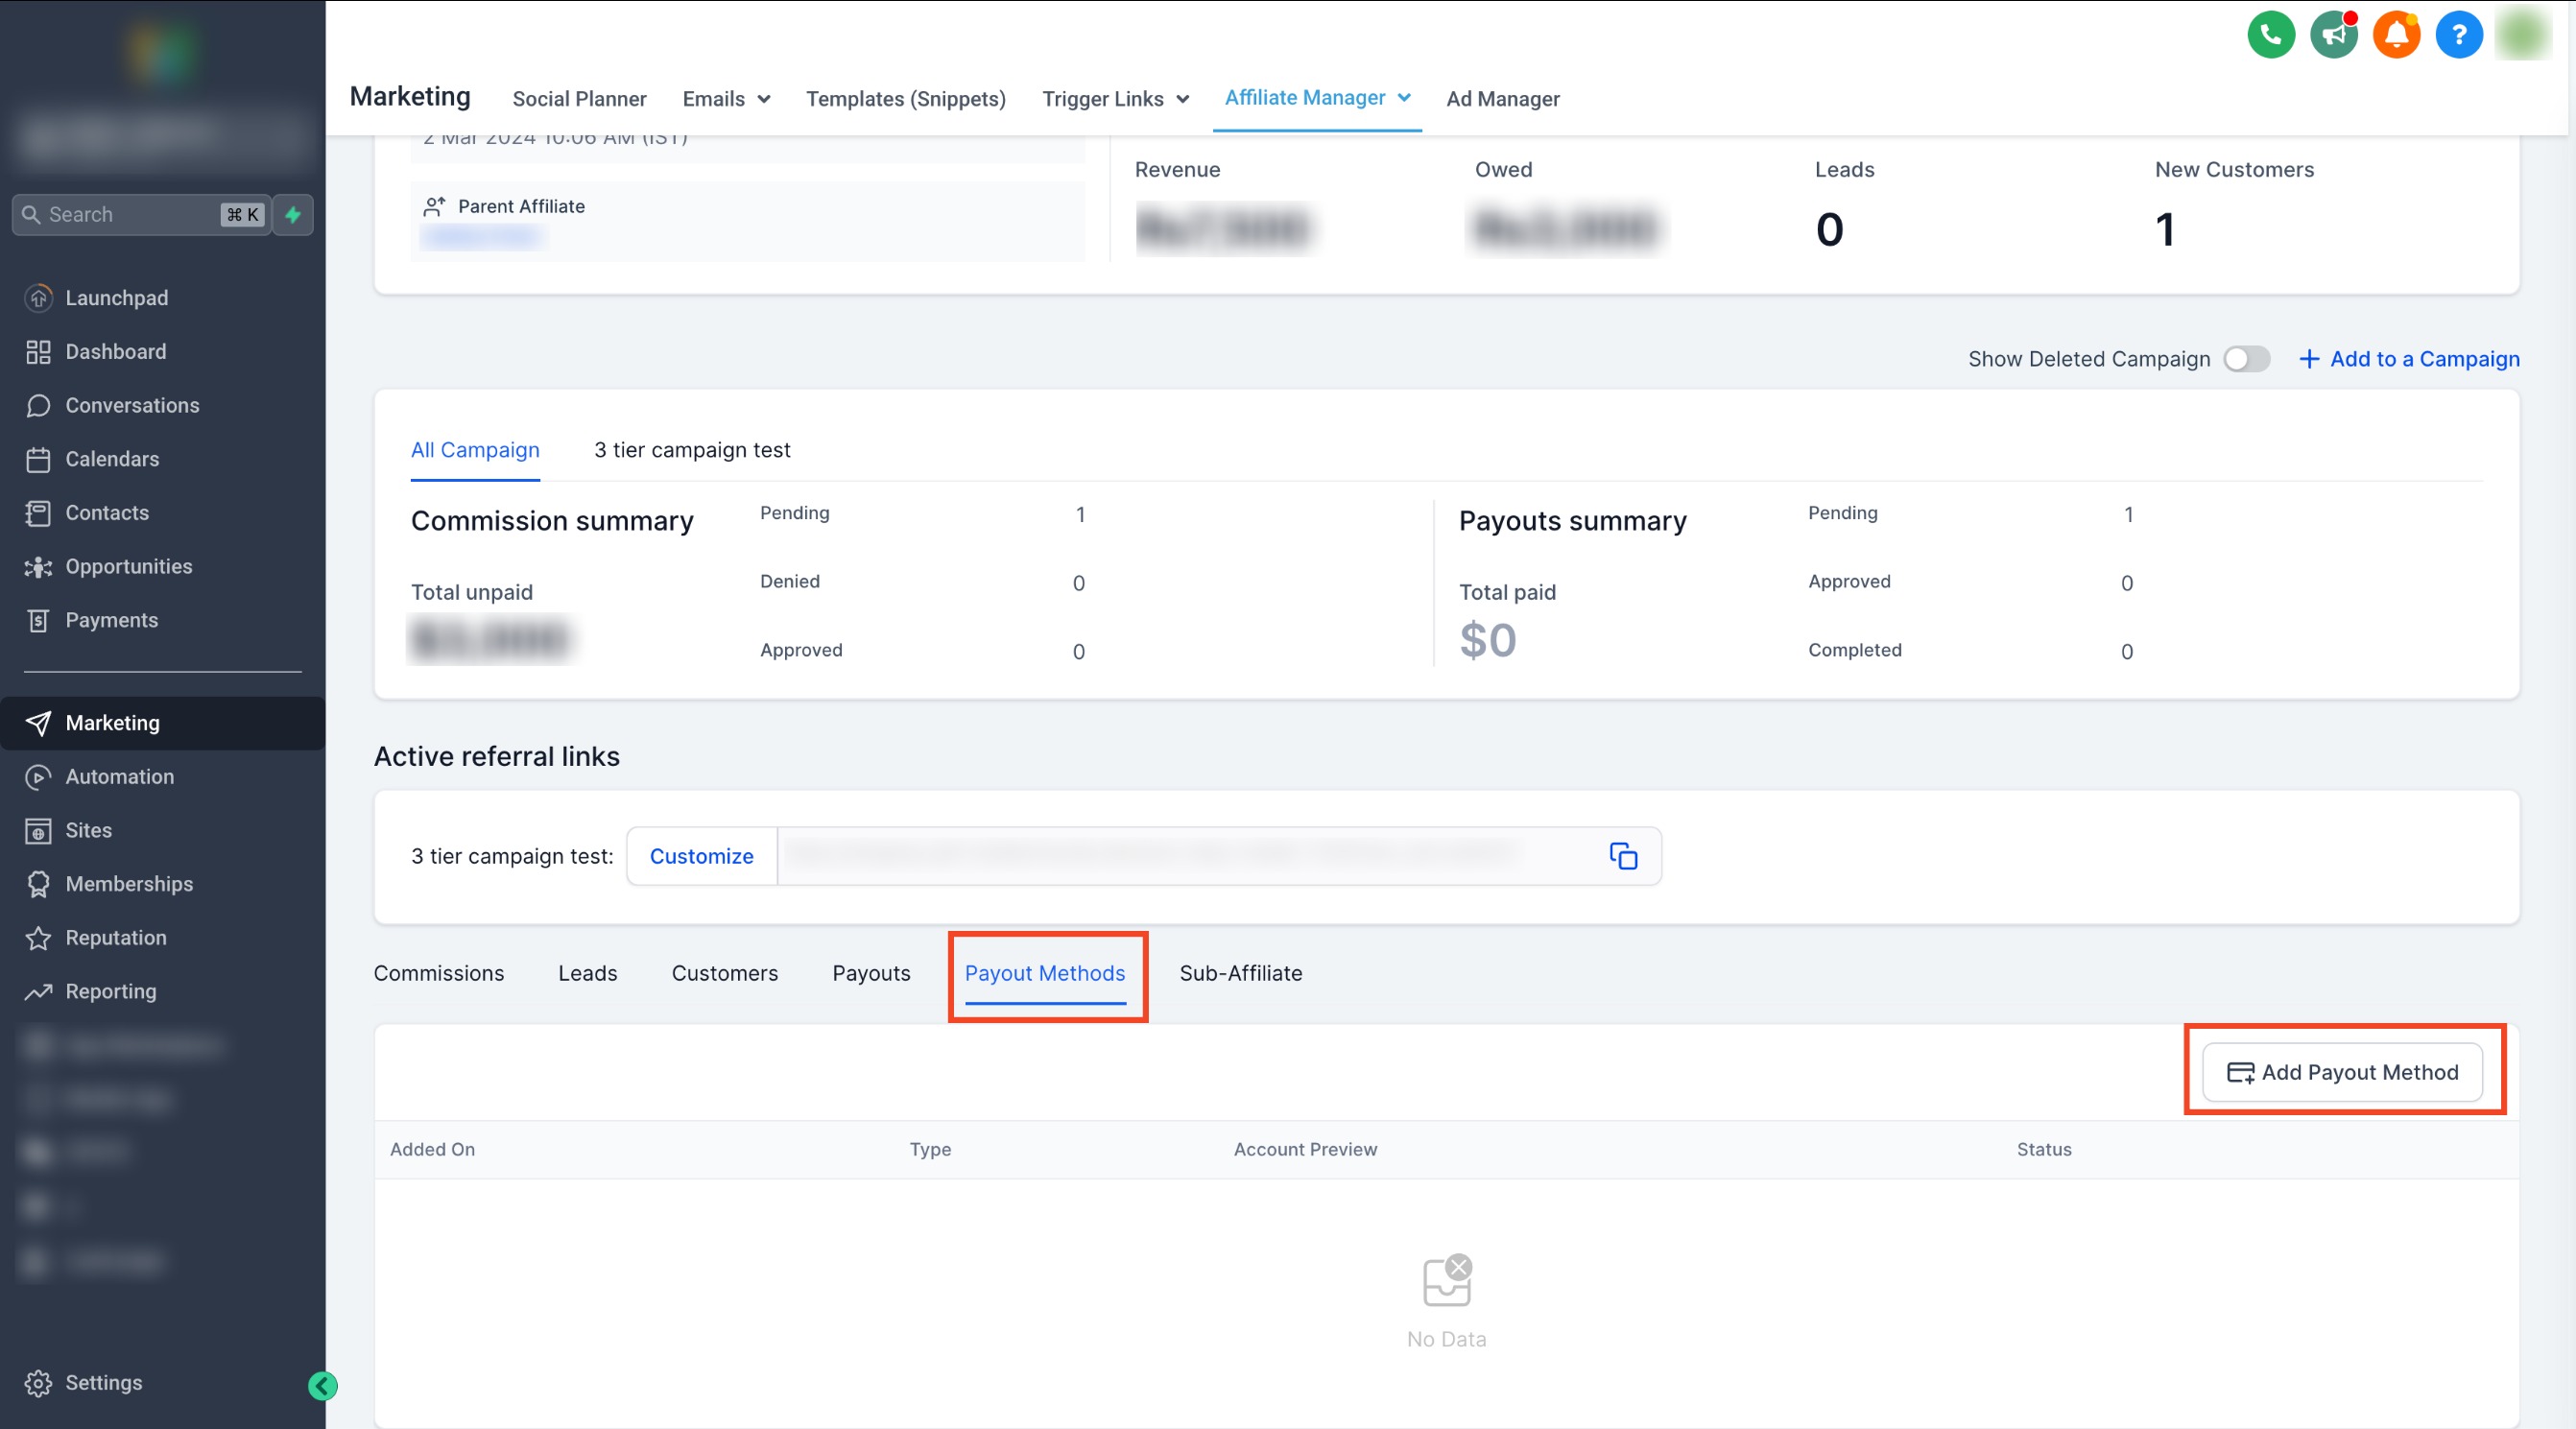Expand the Affiliate Manager dropdown
This screenshot has height=1429, width=2576.
coord(1317,98)
